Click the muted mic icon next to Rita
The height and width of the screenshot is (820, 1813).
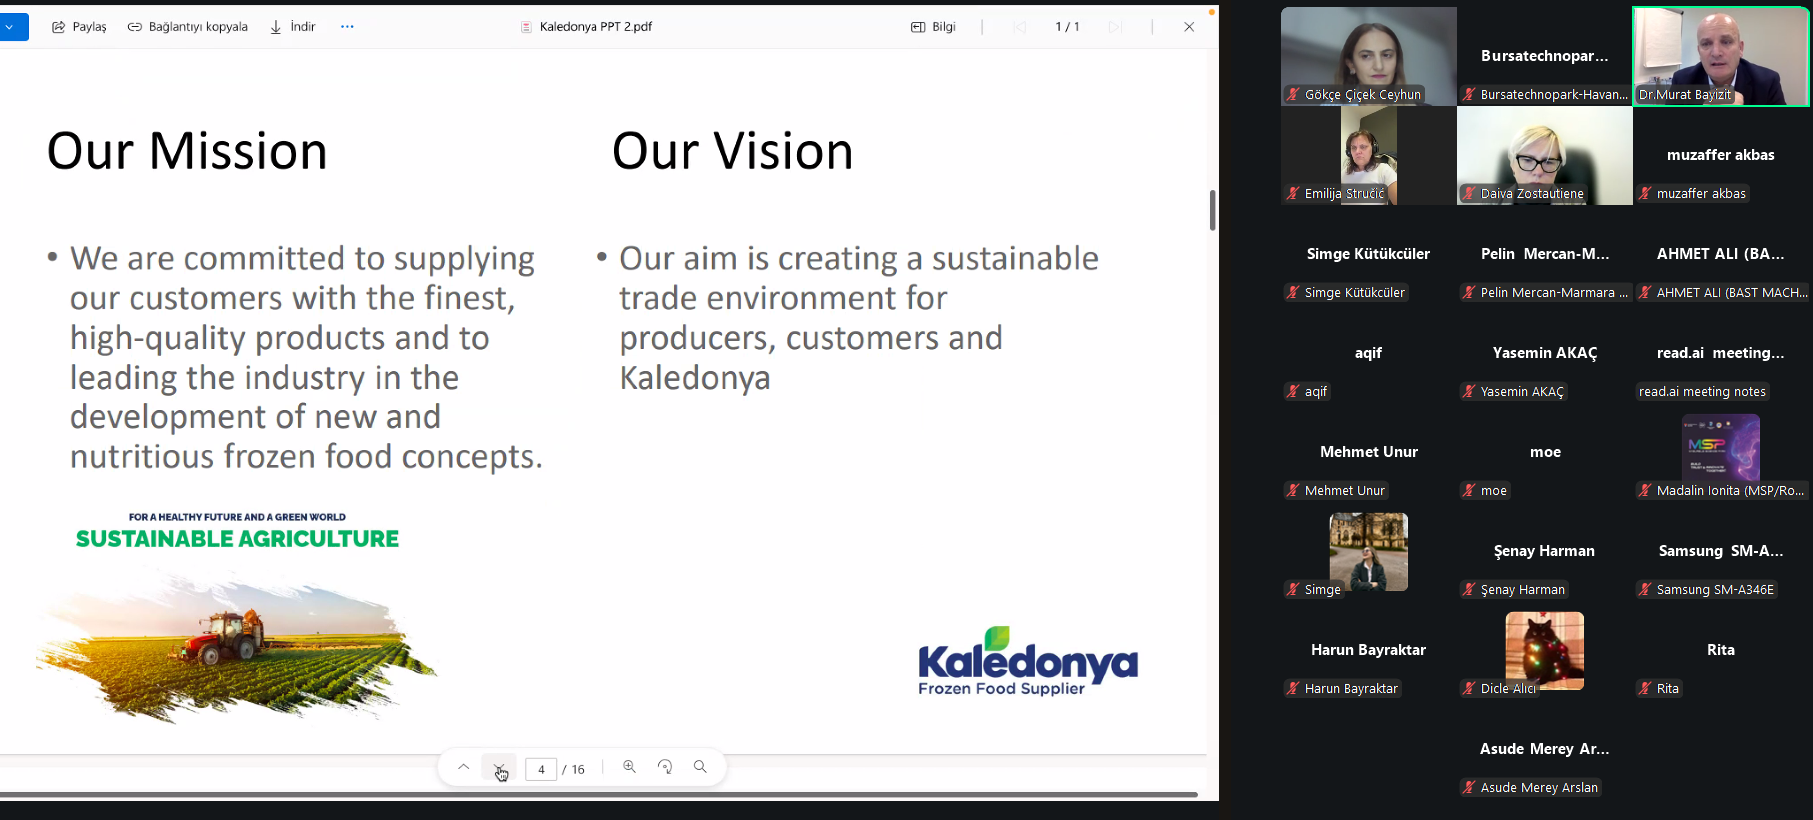(x=1645, y=689)
